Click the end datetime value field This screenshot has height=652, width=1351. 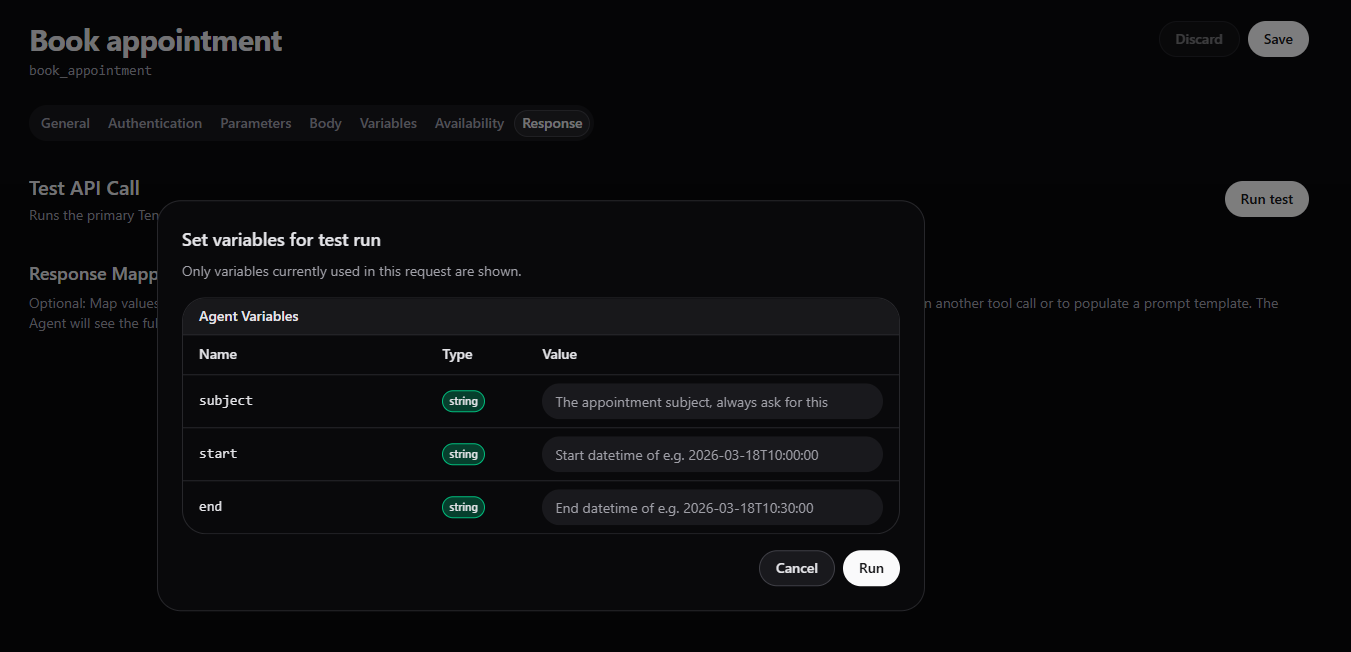[x=712, y=508]
